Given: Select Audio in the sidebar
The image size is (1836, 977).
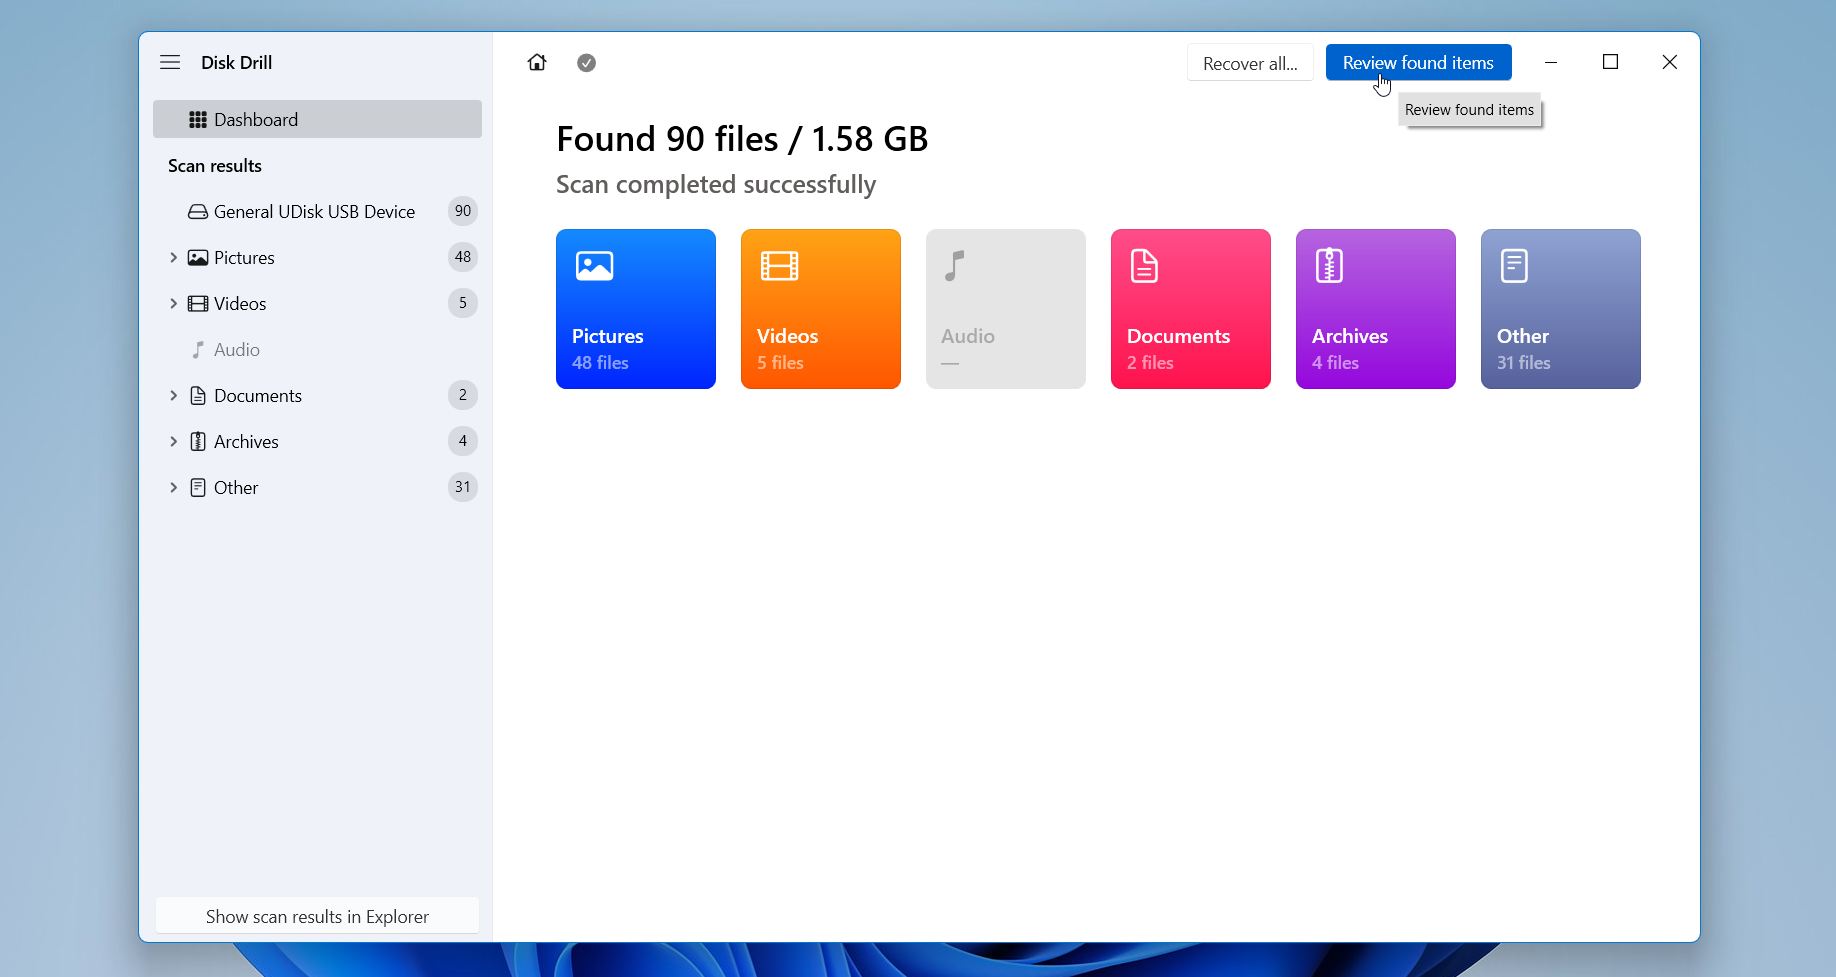Looking at the screenshot, I should click(237, 350).
